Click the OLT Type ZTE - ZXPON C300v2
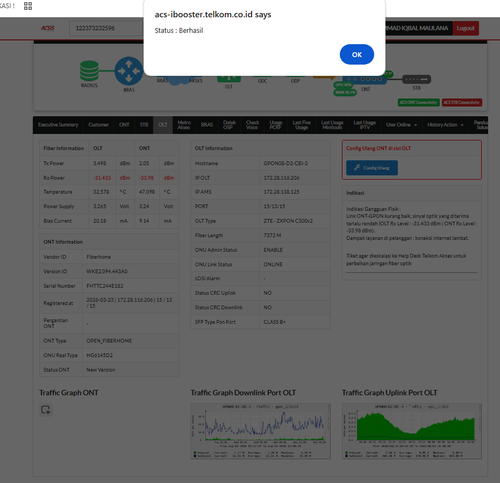 coord(288,221)
